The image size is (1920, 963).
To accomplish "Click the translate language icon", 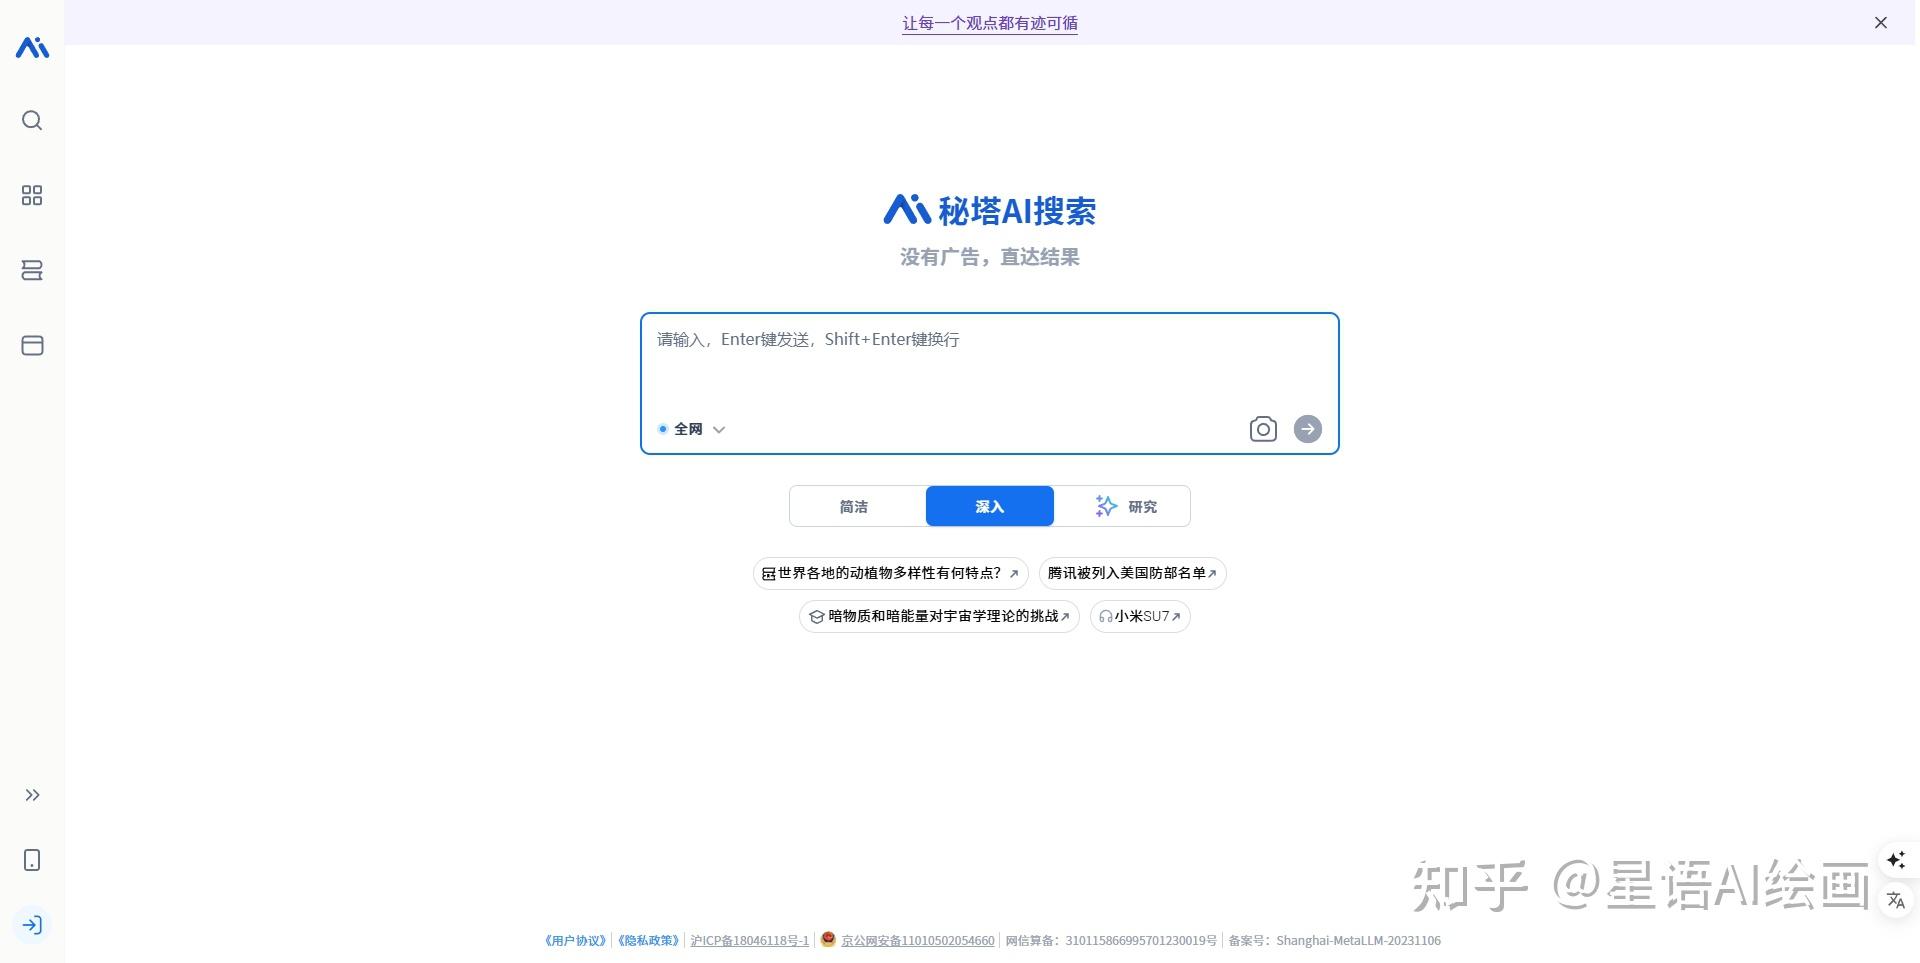I will tap(1896, 900).
